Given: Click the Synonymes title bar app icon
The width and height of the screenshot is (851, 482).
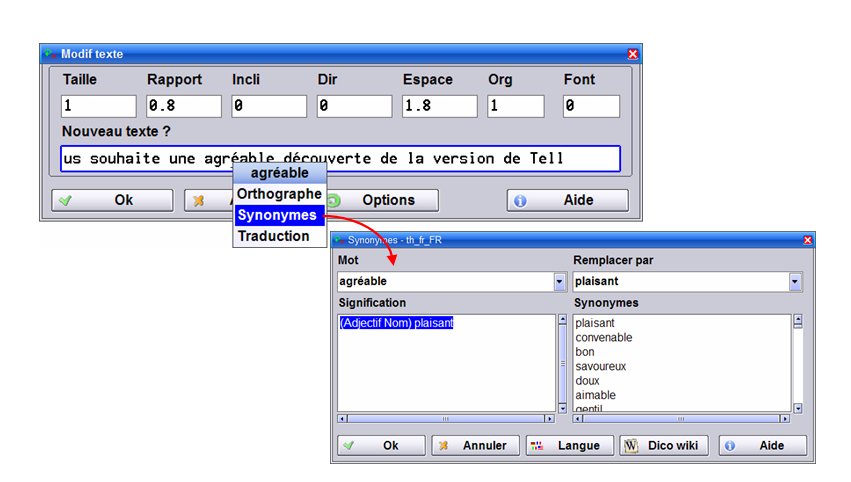Looking at the screenshot, I should pyautogui.click(x=340, y=240).
